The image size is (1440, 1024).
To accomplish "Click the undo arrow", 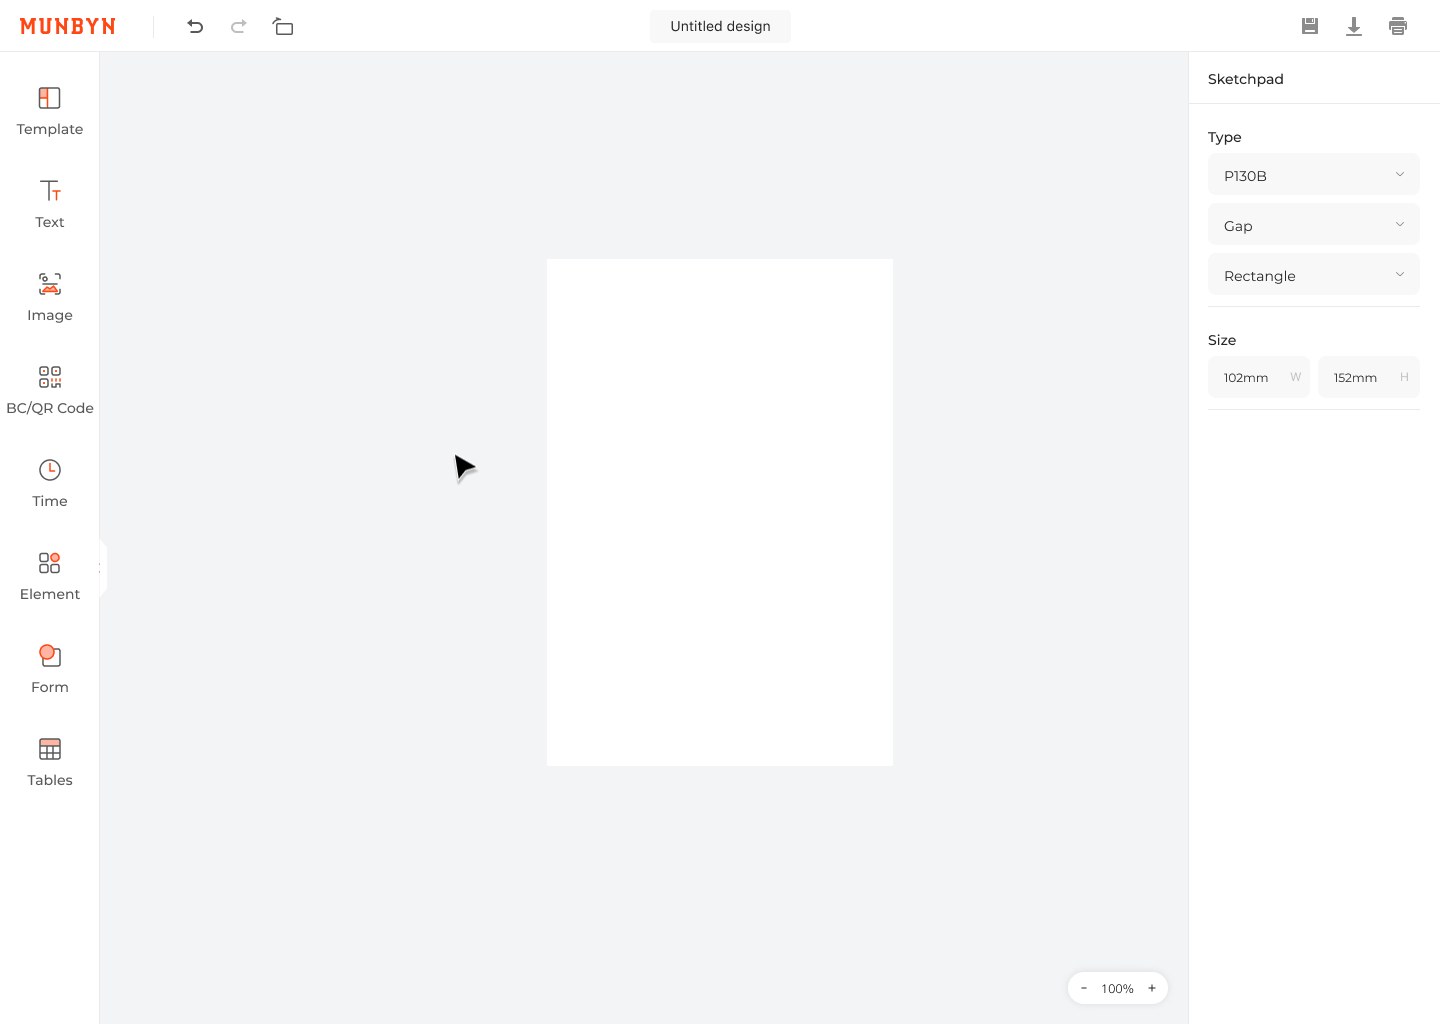I will [x=195, y=27].
